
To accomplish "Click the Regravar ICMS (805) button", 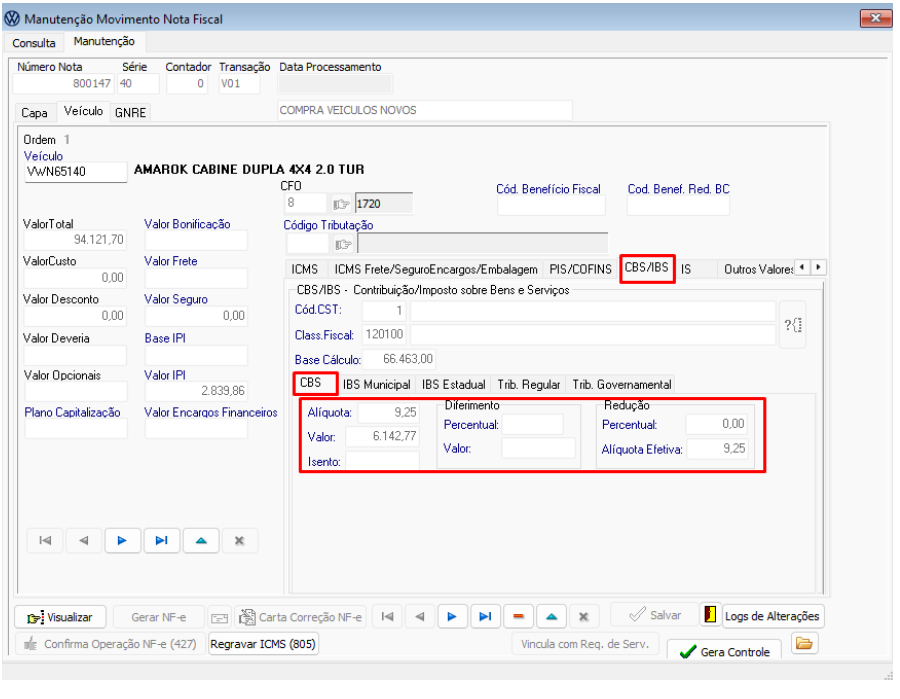I will pos(262,645).
